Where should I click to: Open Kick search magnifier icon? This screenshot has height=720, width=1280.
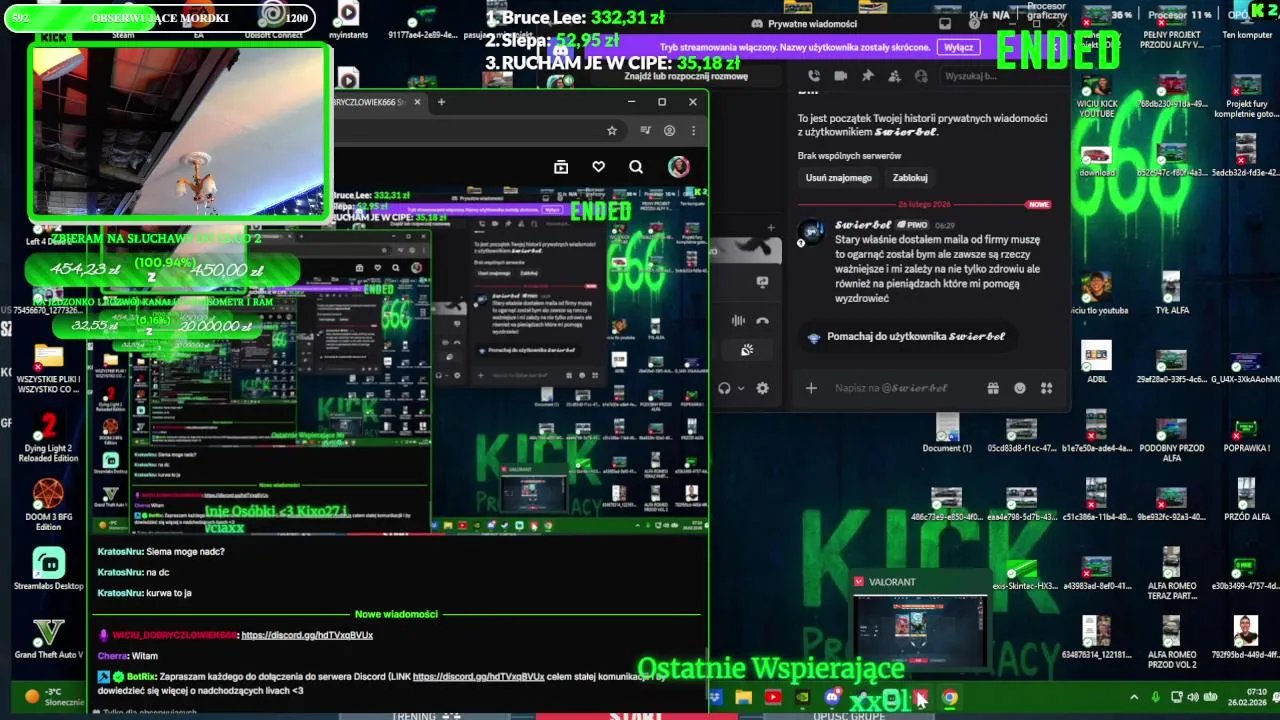pos(636,167)
